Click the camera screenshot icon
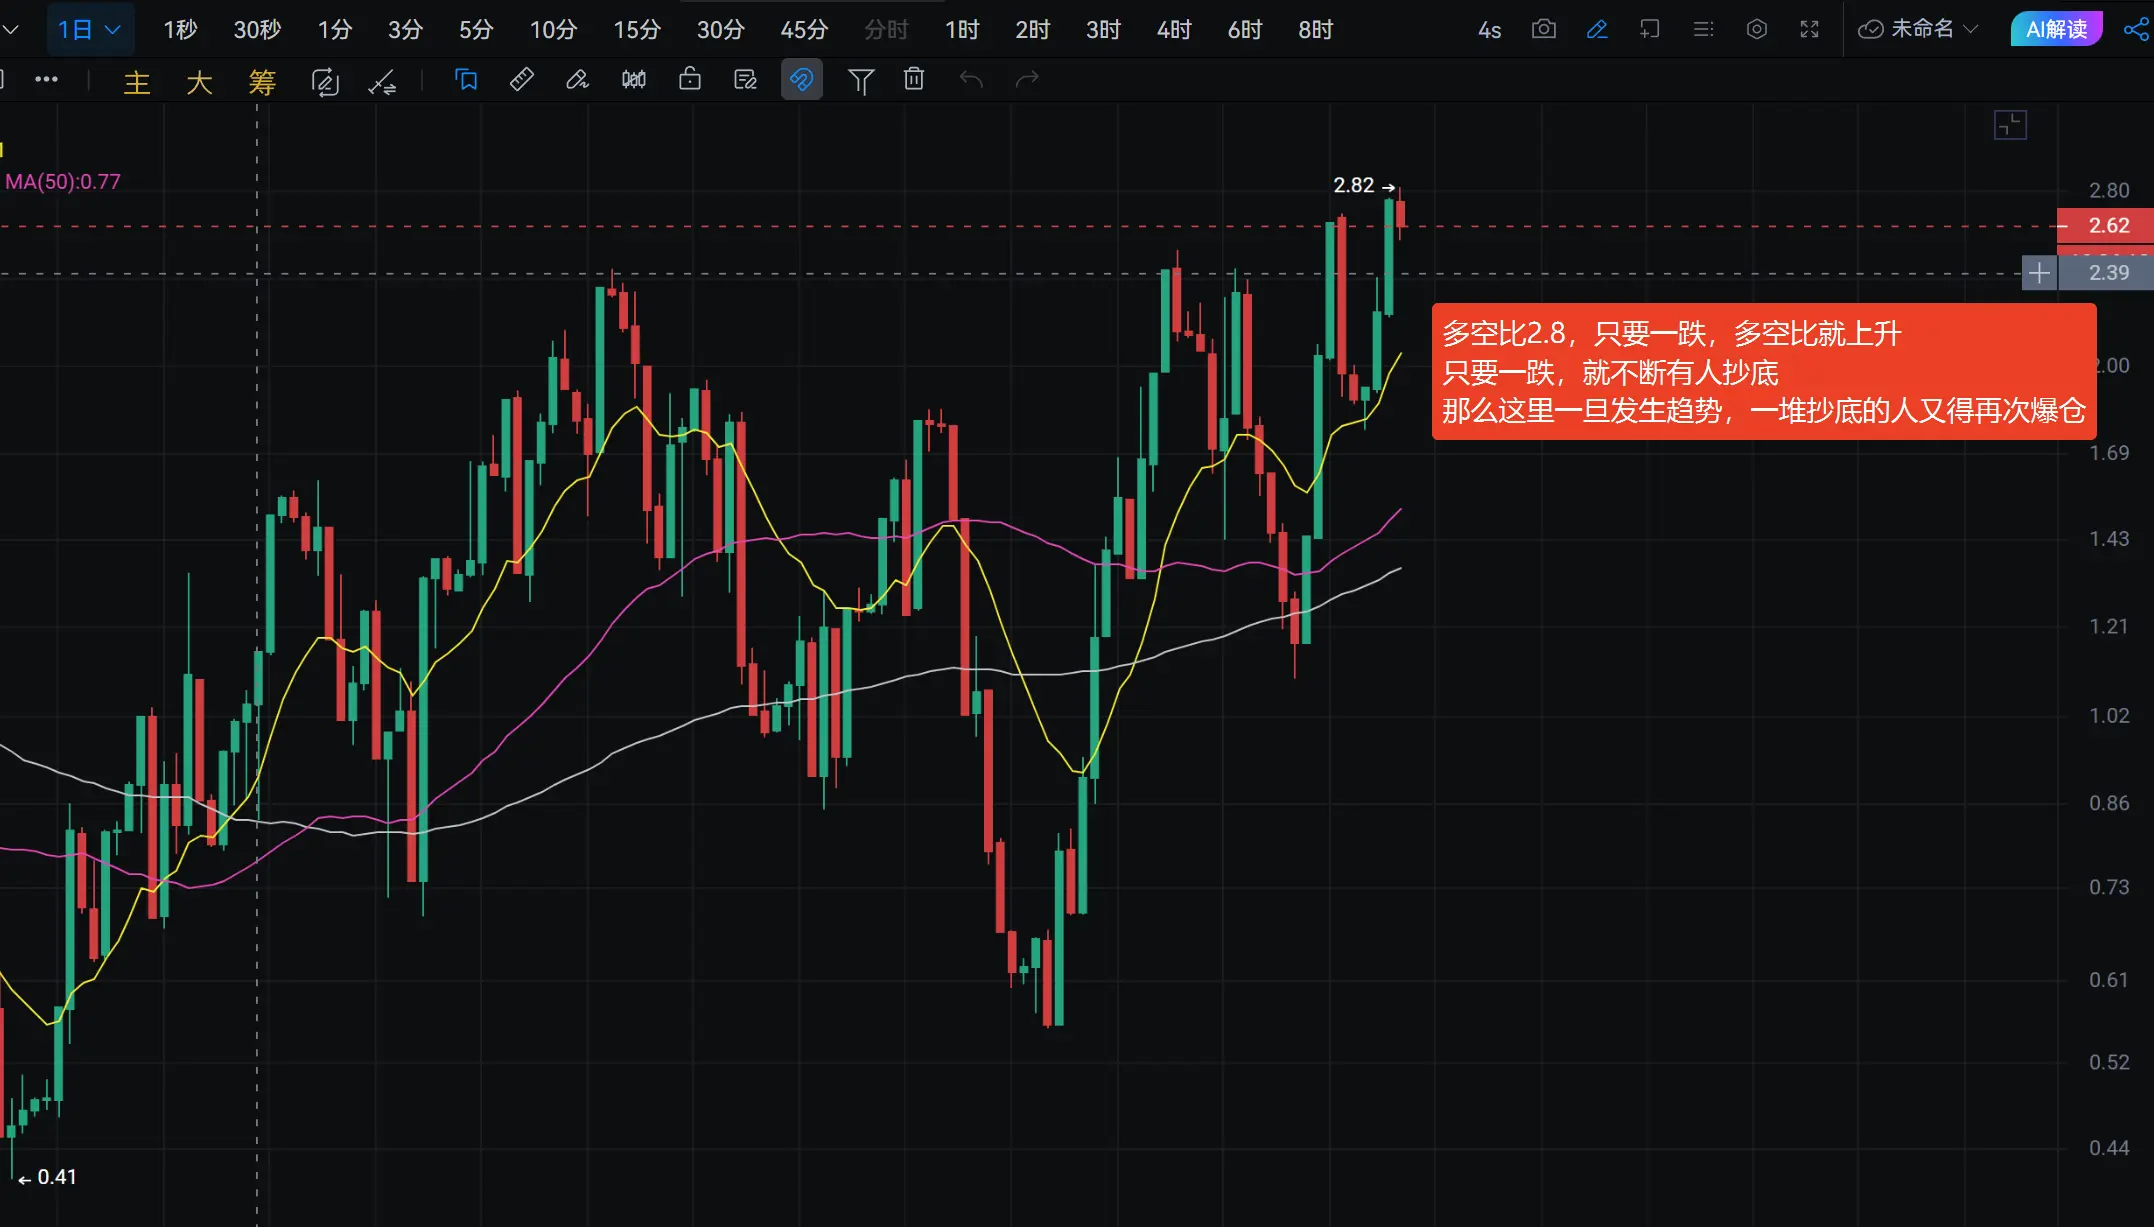This screenshot has width=2154, height=1227. (1543, 29)
